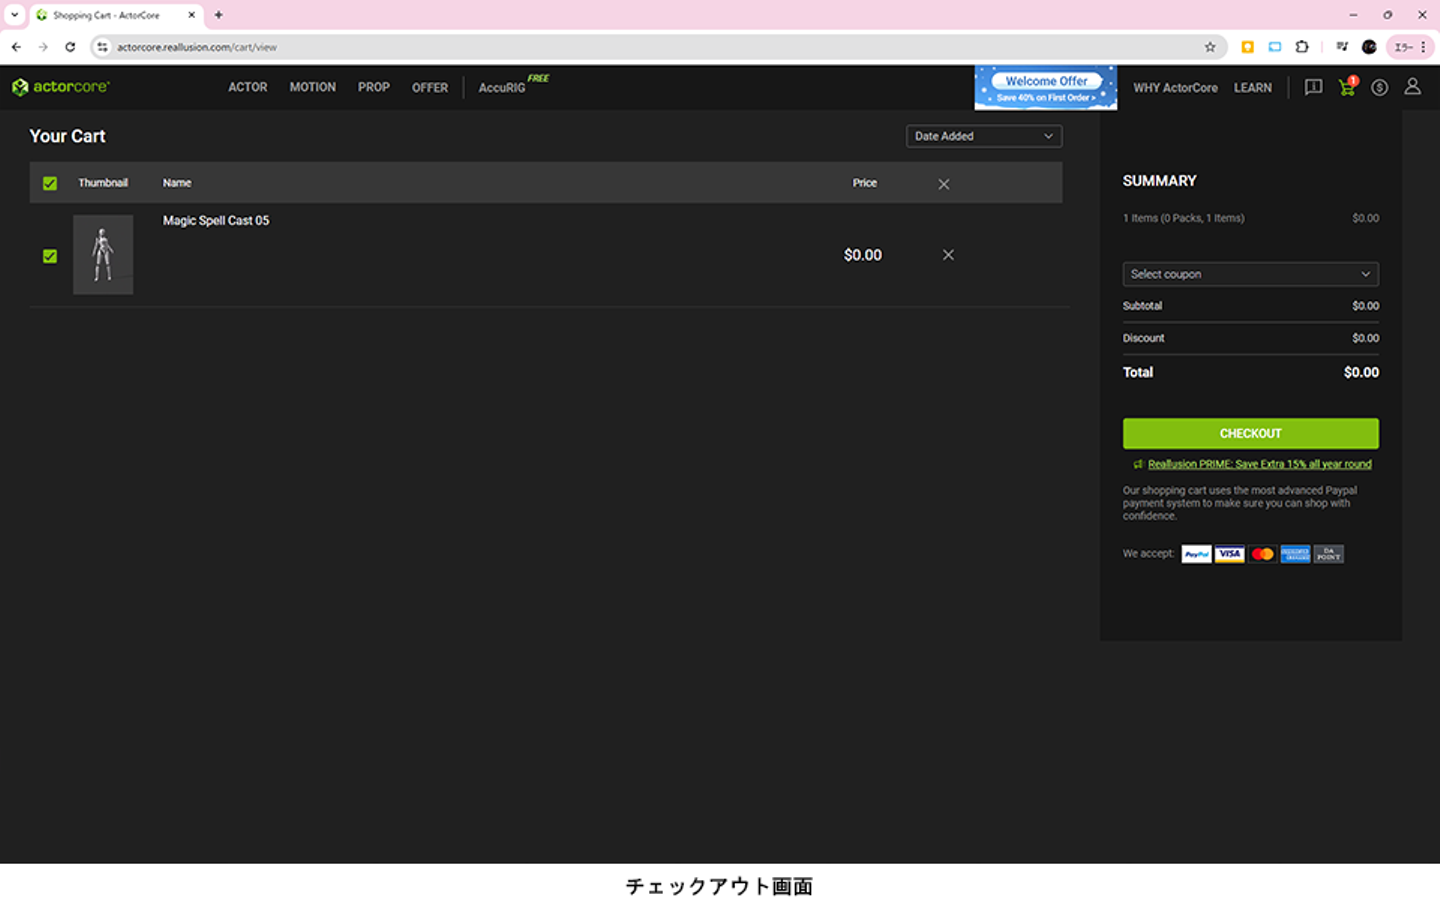Open the Chrome menu with three dots

pos(1423,47)
